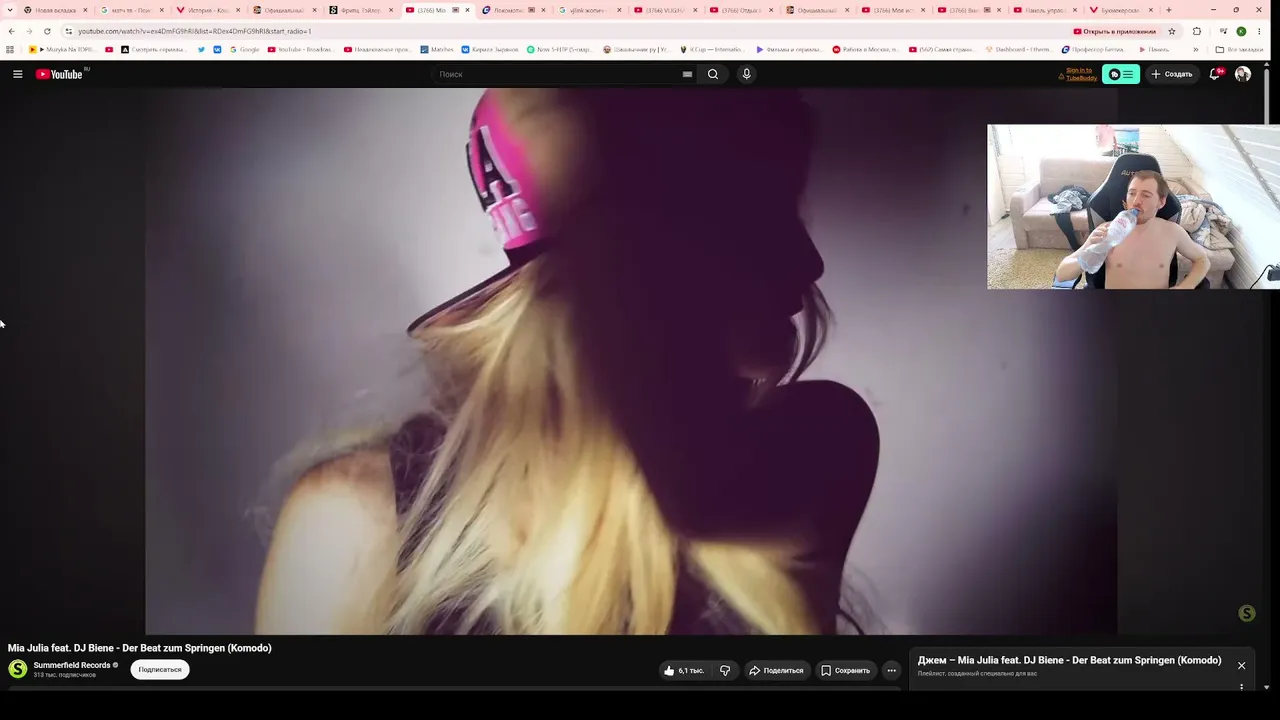
Task: Switch to the Новая вкладка tab
Action: (x=56, y=10)
